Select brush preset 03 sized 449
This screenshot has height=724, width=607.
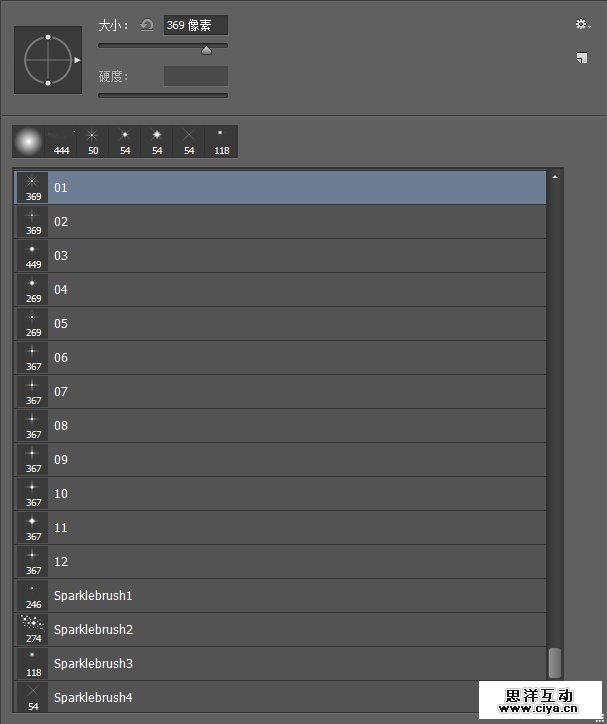pos(280,255)
